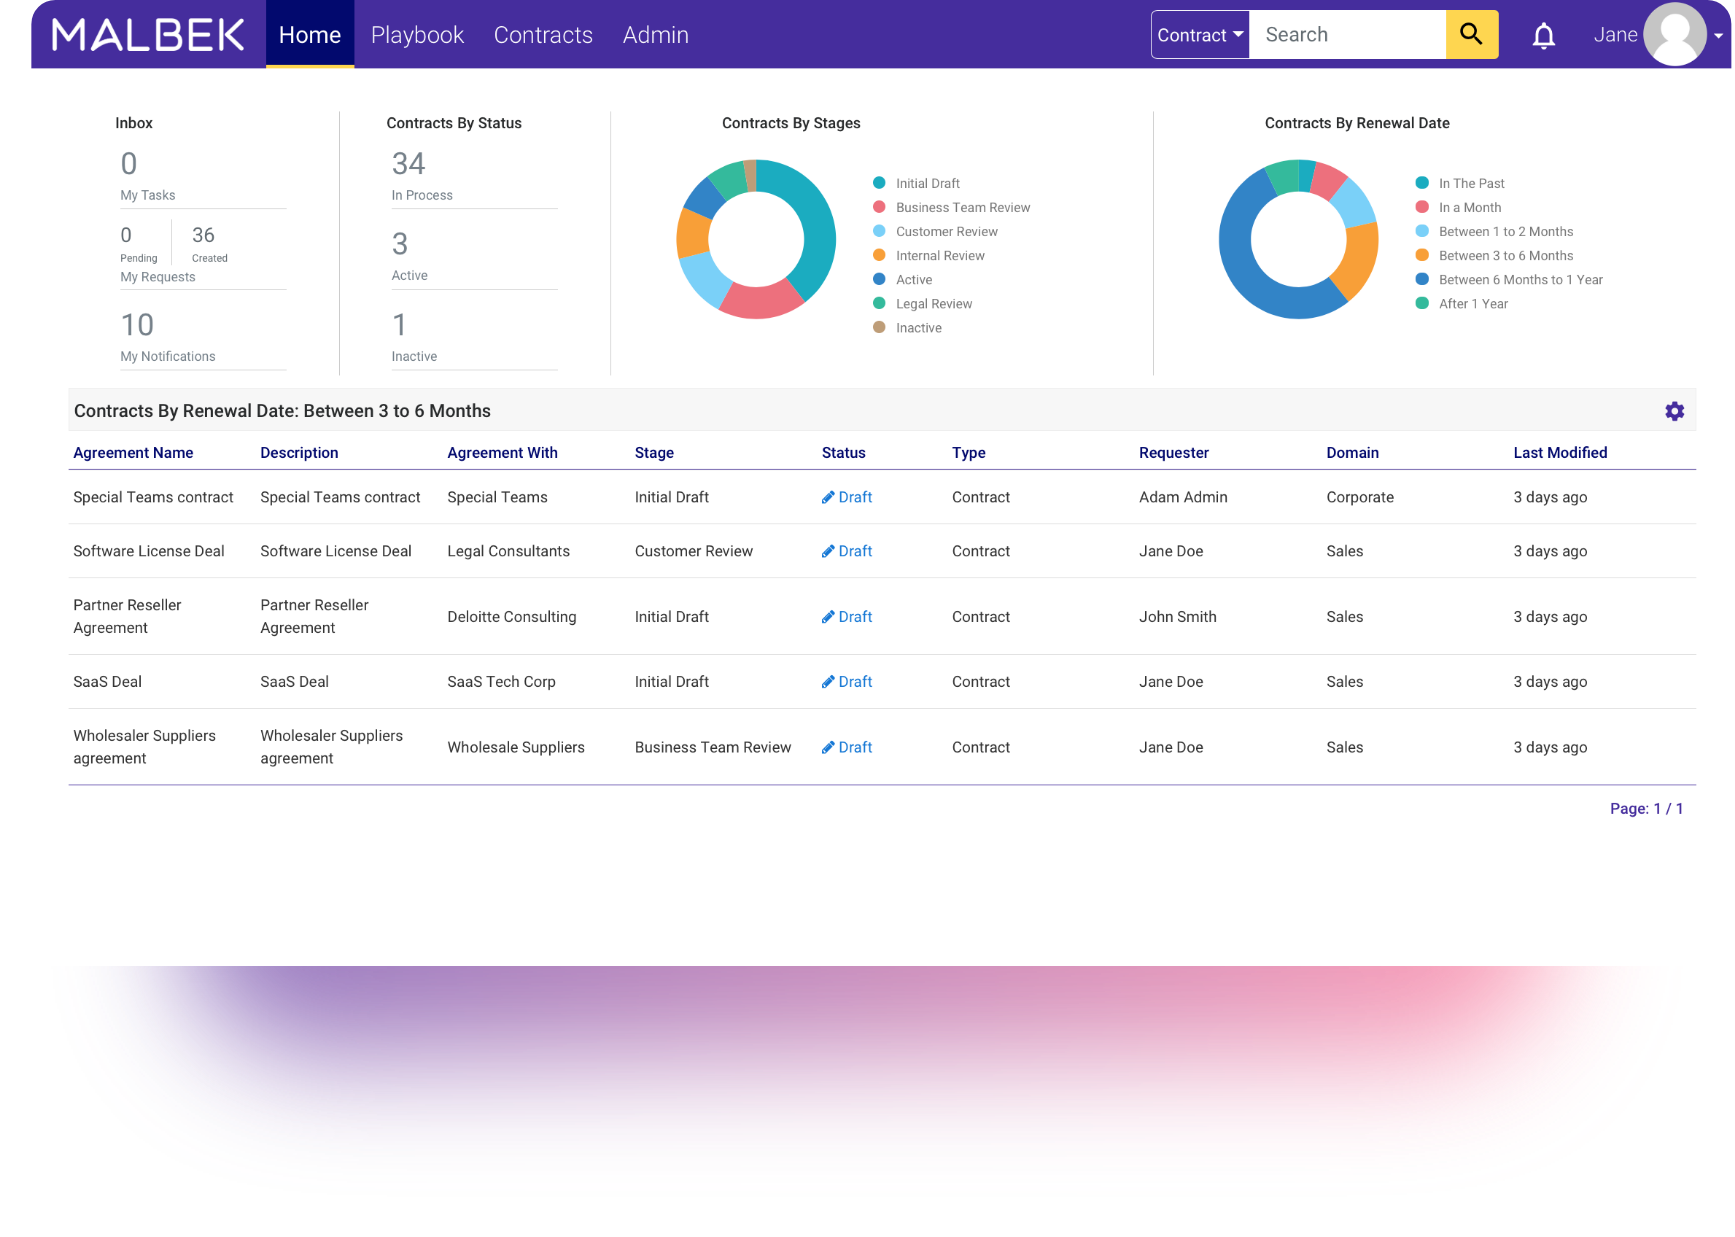The height and width of the screenshot is (1237, 1735).
Task: Open the notifications bell
Action: tap(1543, 36)
